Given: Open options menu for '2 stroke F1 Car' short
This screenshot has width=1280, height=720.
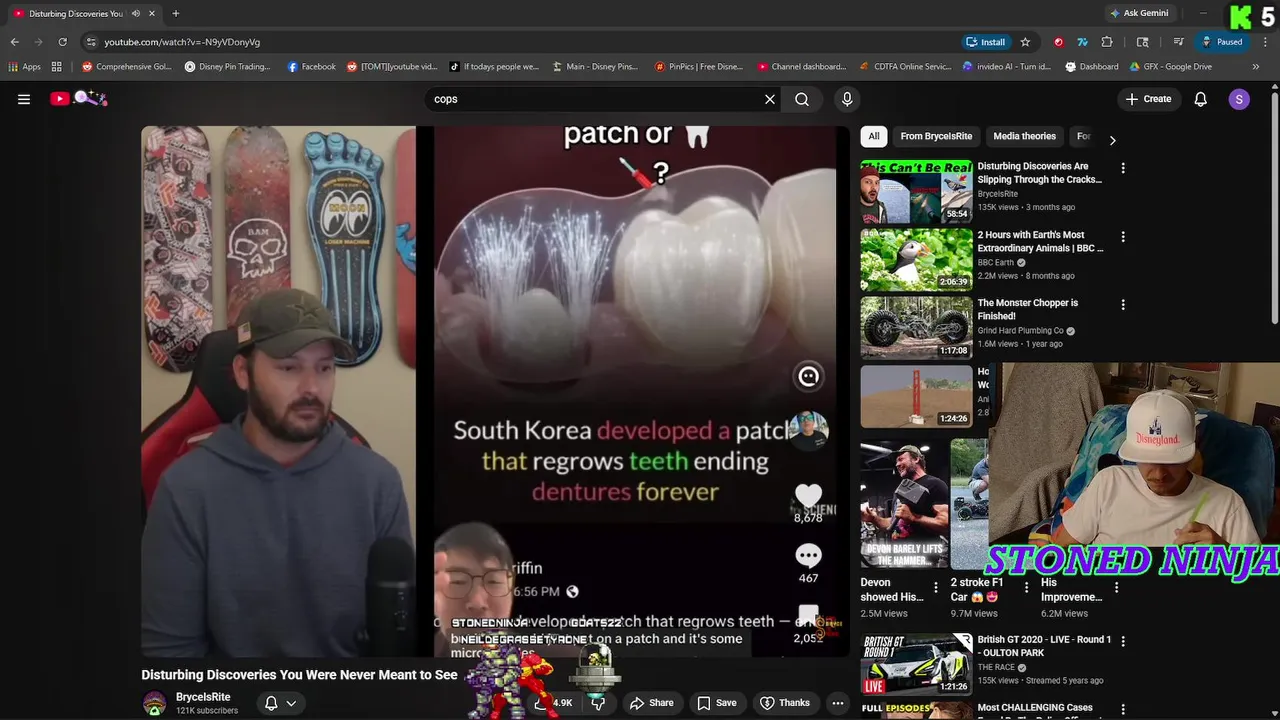Looking at the screenshot, I should pyautogui.click(x=1026, y=588).
